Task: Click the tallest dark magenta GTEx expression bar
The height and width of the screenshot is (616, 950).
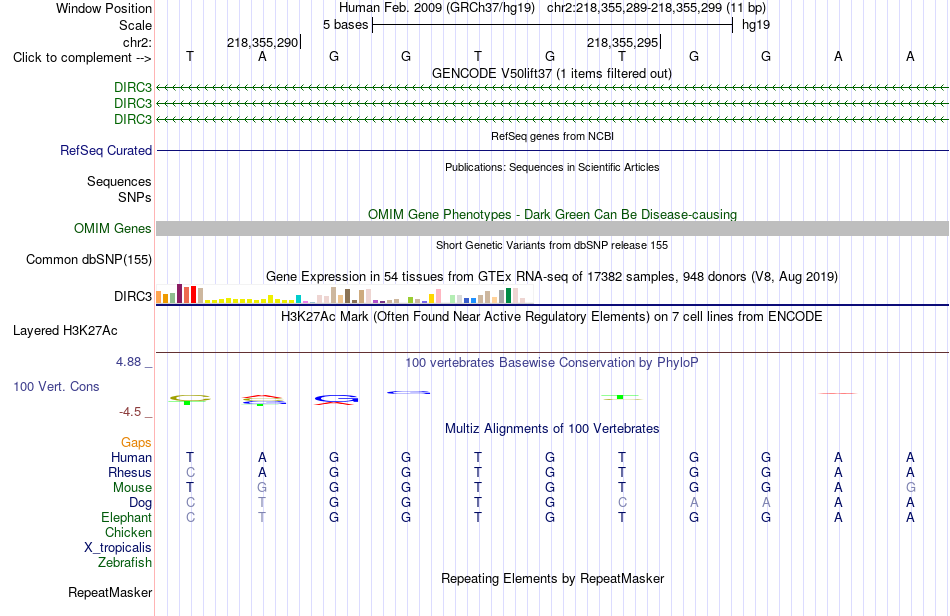Action: [179, 293]
